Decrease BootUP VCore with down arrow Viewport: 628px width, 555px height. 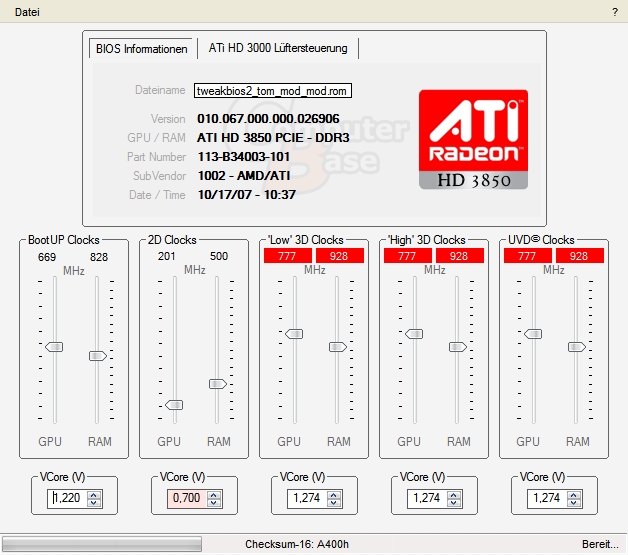(x=94, y=503)
